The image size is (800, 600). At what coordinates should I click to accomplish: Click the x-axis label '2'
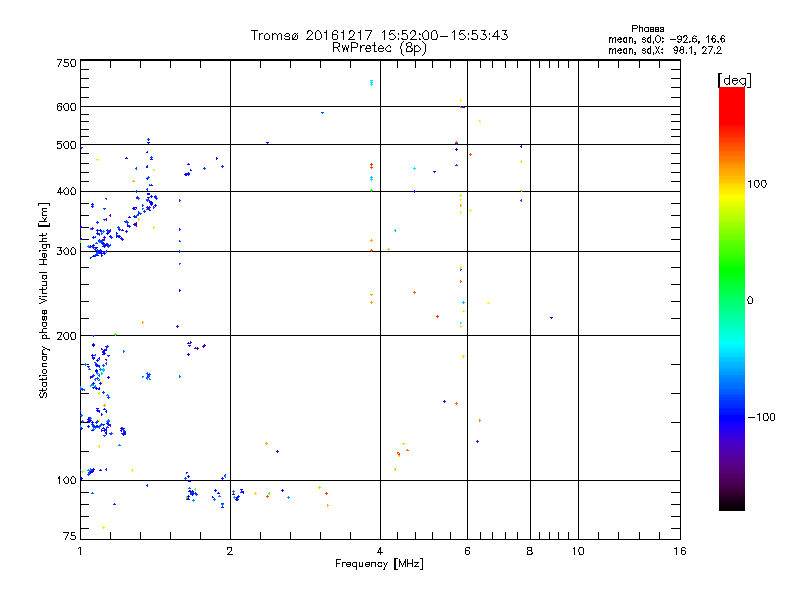coord(230,551)
